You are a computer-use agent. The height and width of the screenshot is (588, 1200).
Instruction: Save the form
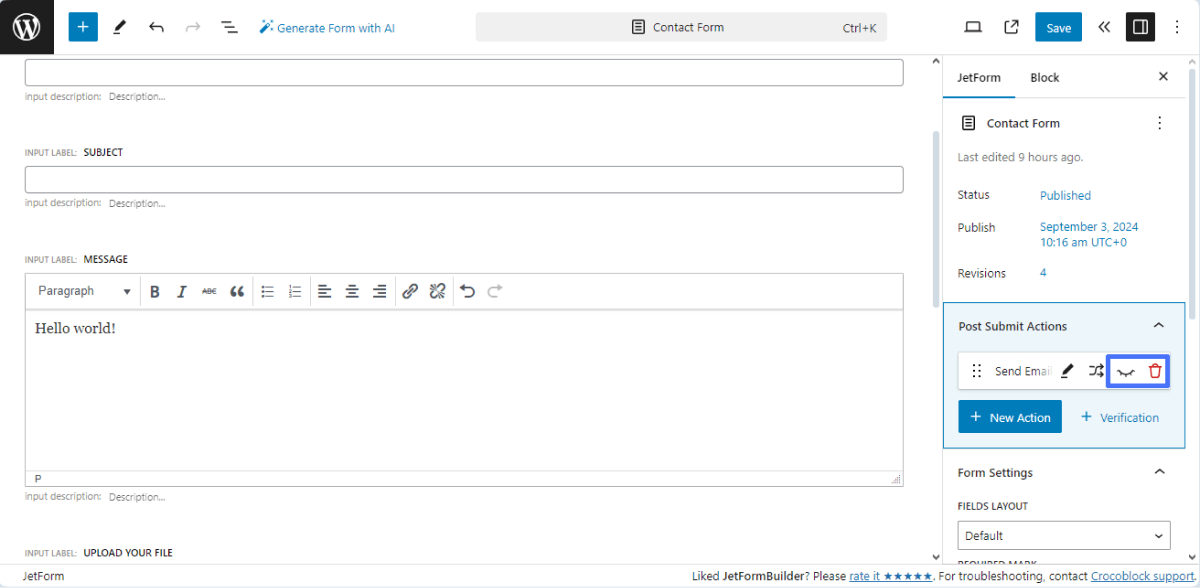pos(1058,27)
